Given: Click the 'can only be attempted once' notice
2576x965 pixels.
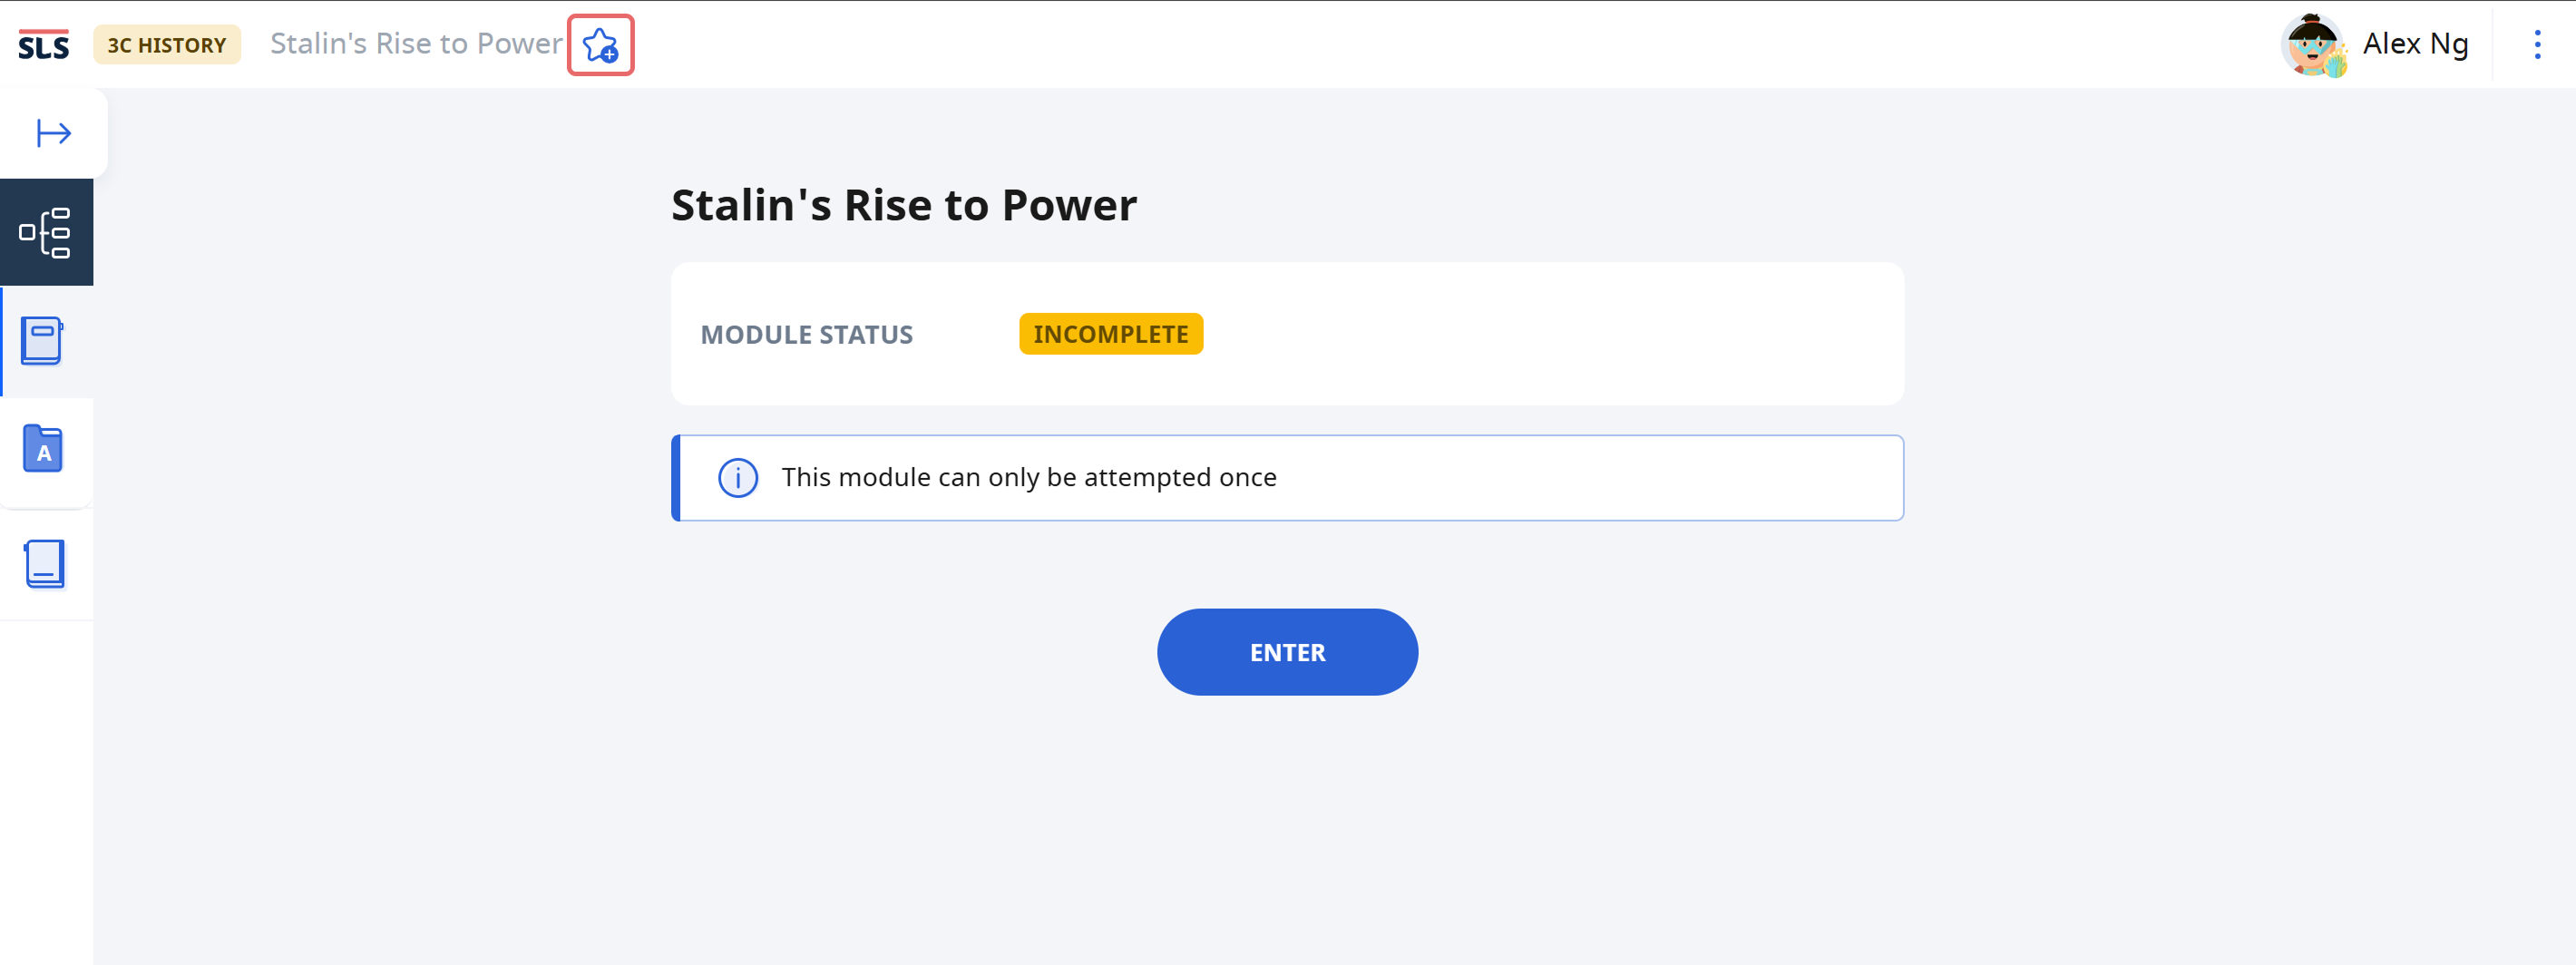Looking at the screenshot, I should click(1288, 478).
